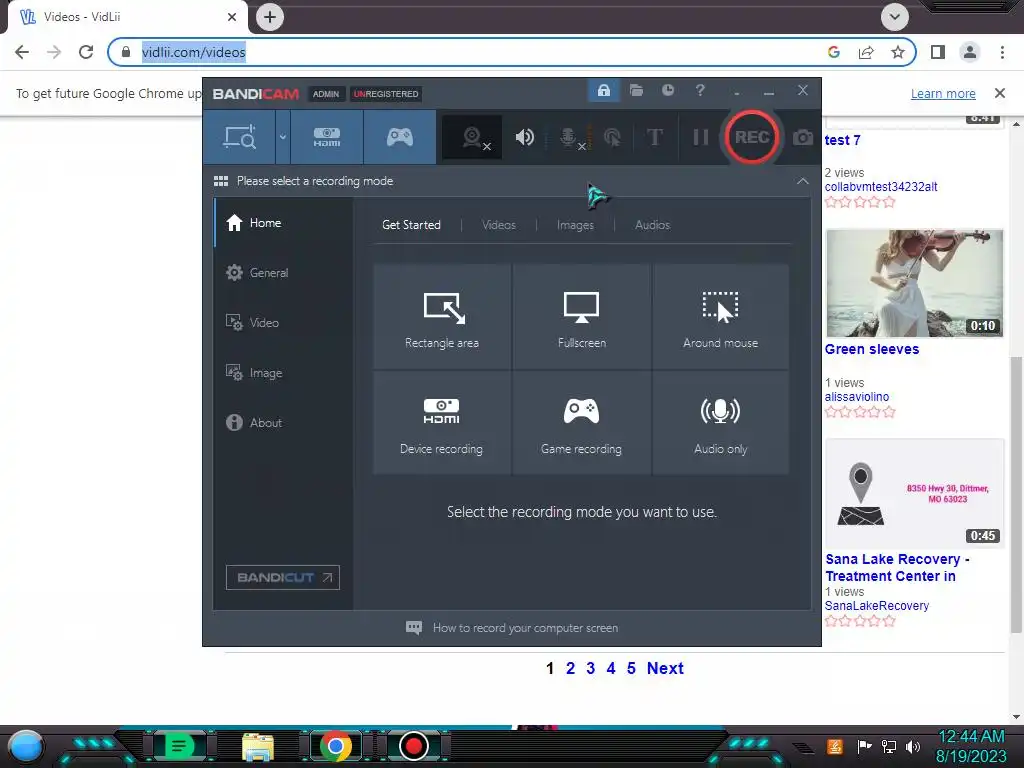Select the game recording mode toolbar icon
The width and height of the screenshot is (1024, 768).
(x=400, y=137)
